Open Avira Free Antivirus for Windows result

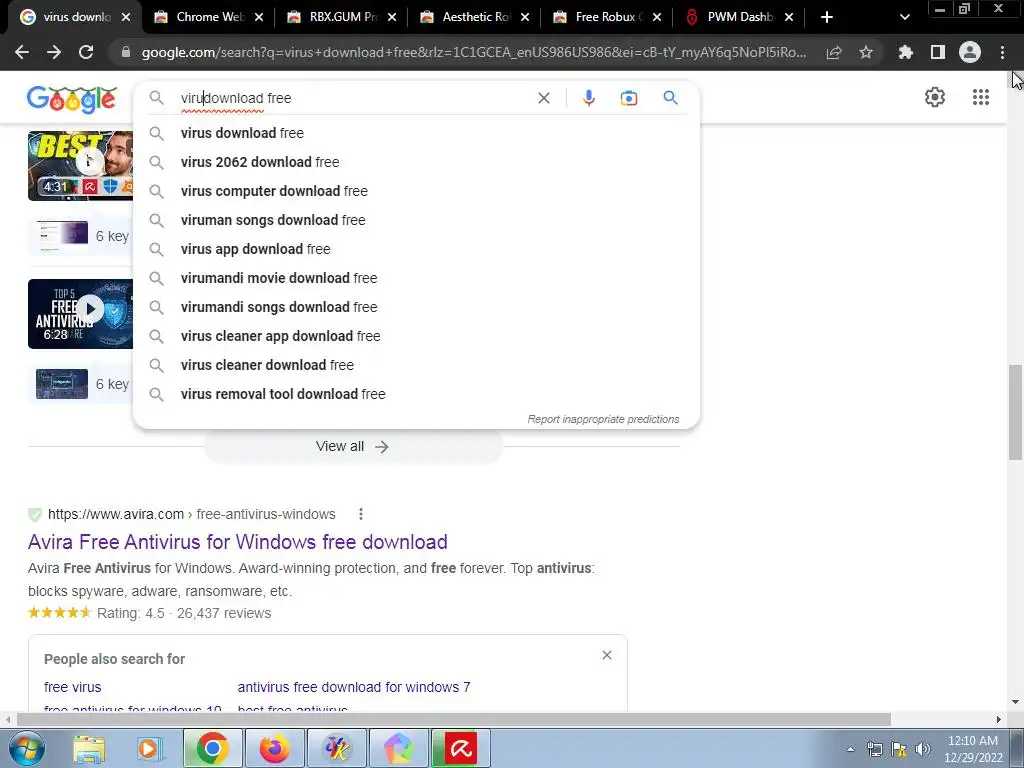click(x=238, y=542)
